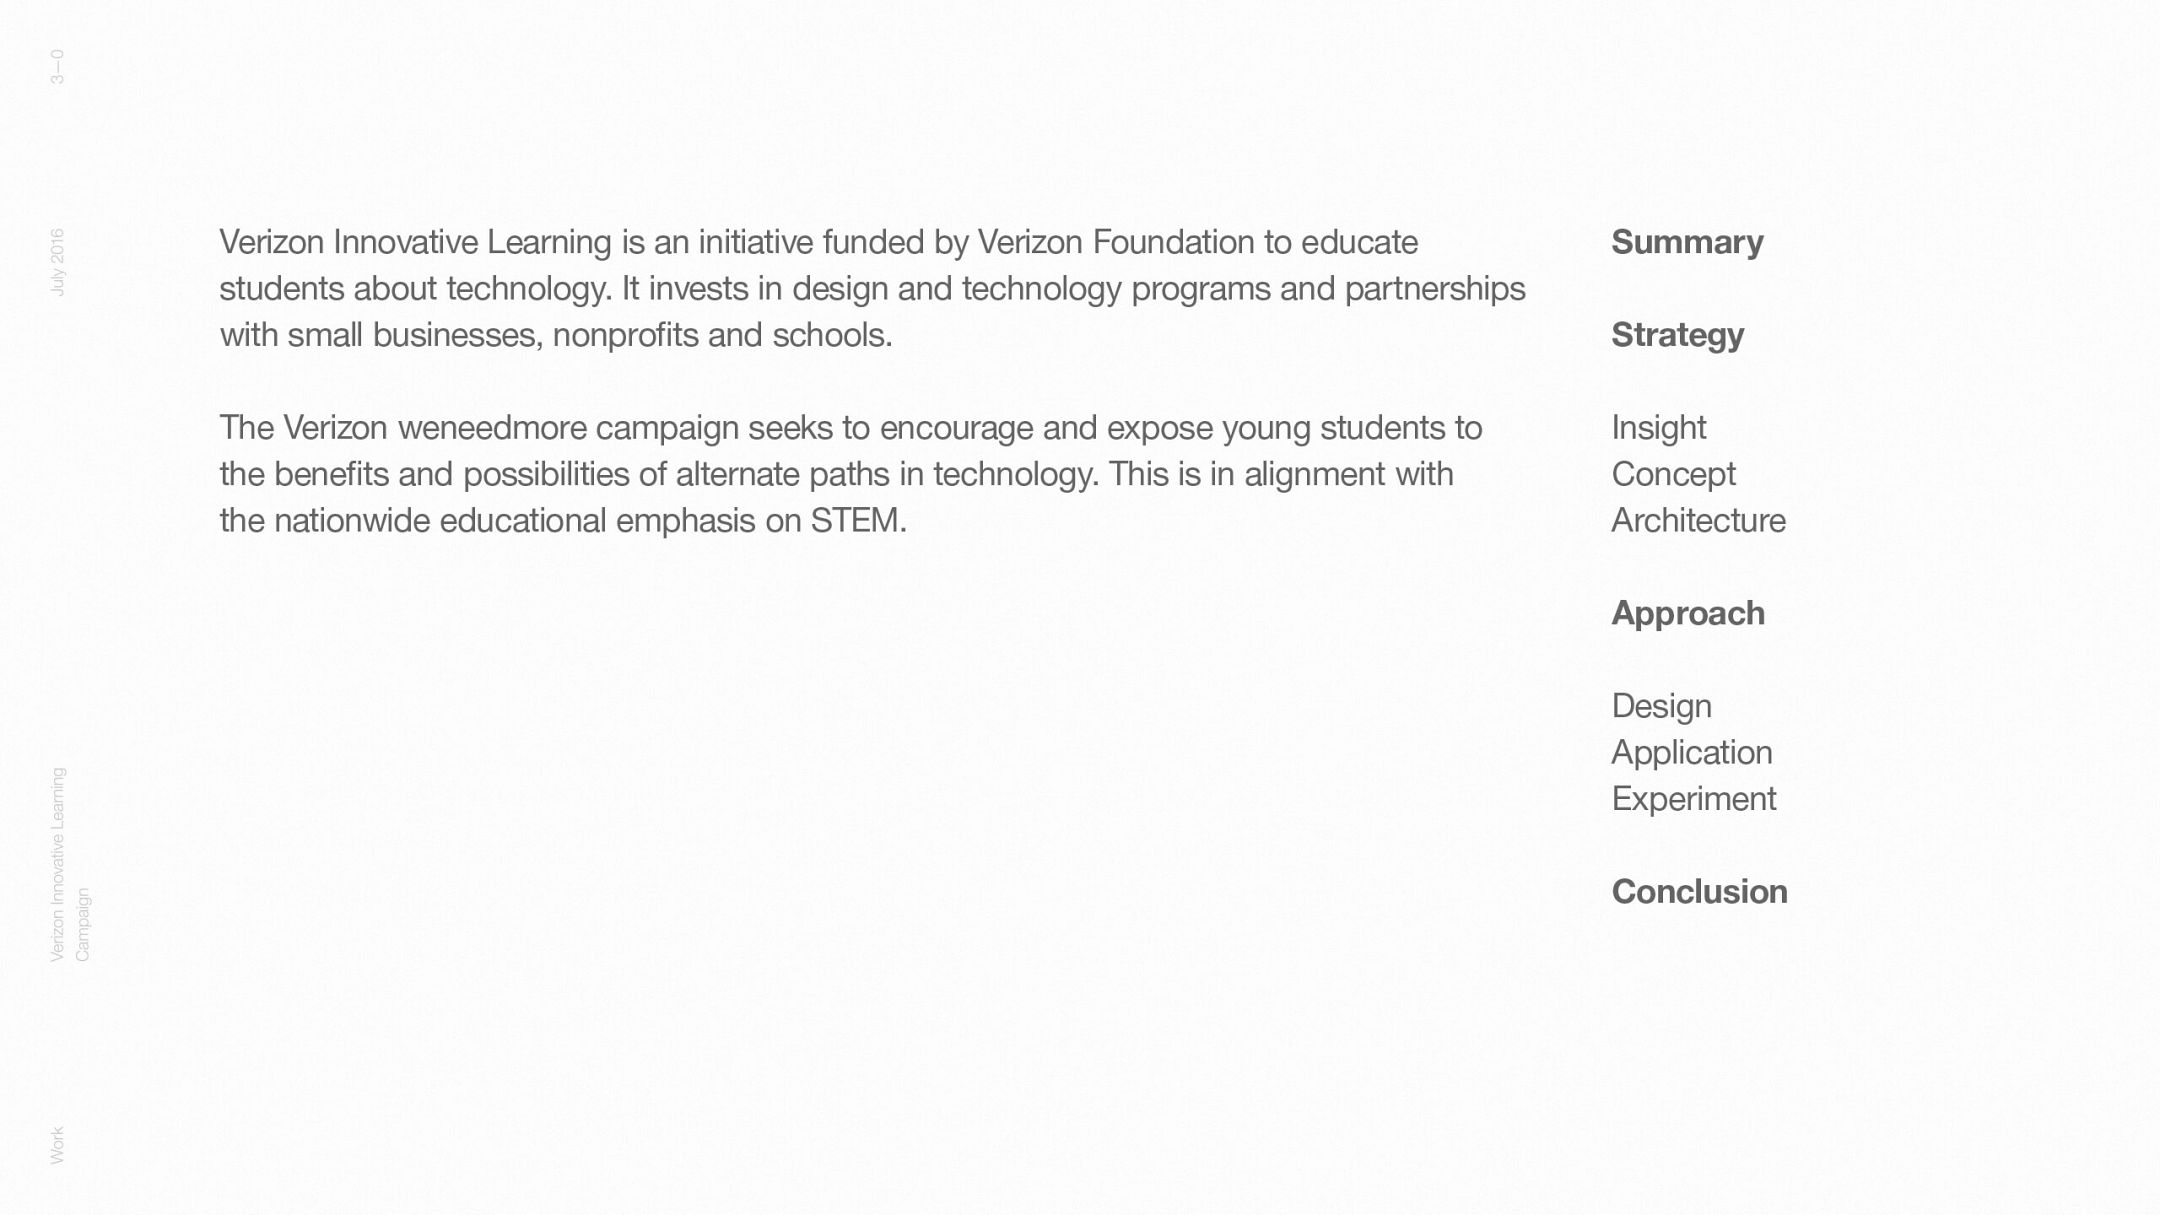Go to the Concept entry
The height and width of the screenshot is (1215, 2160).
1673,474
